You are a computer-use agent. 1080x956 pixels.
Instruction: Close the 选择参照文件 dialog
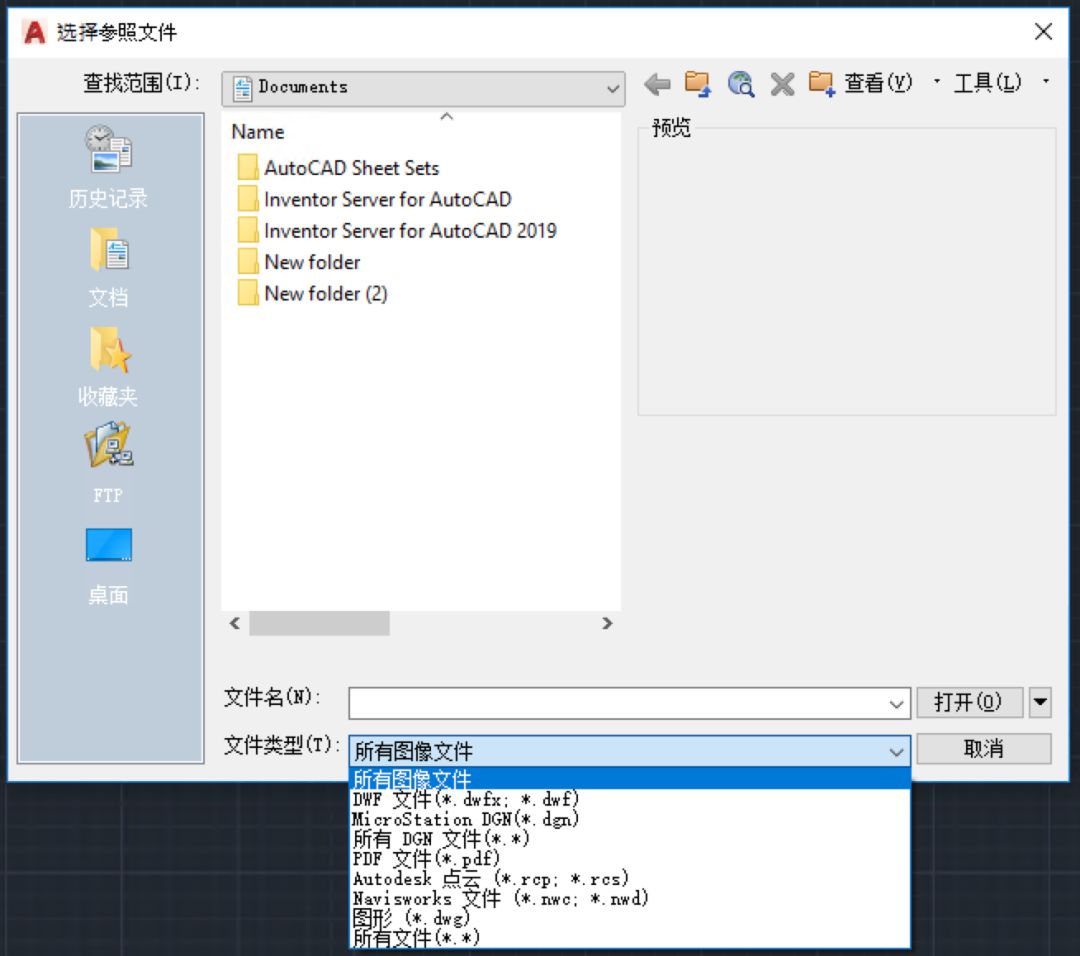pos(1043,31)
